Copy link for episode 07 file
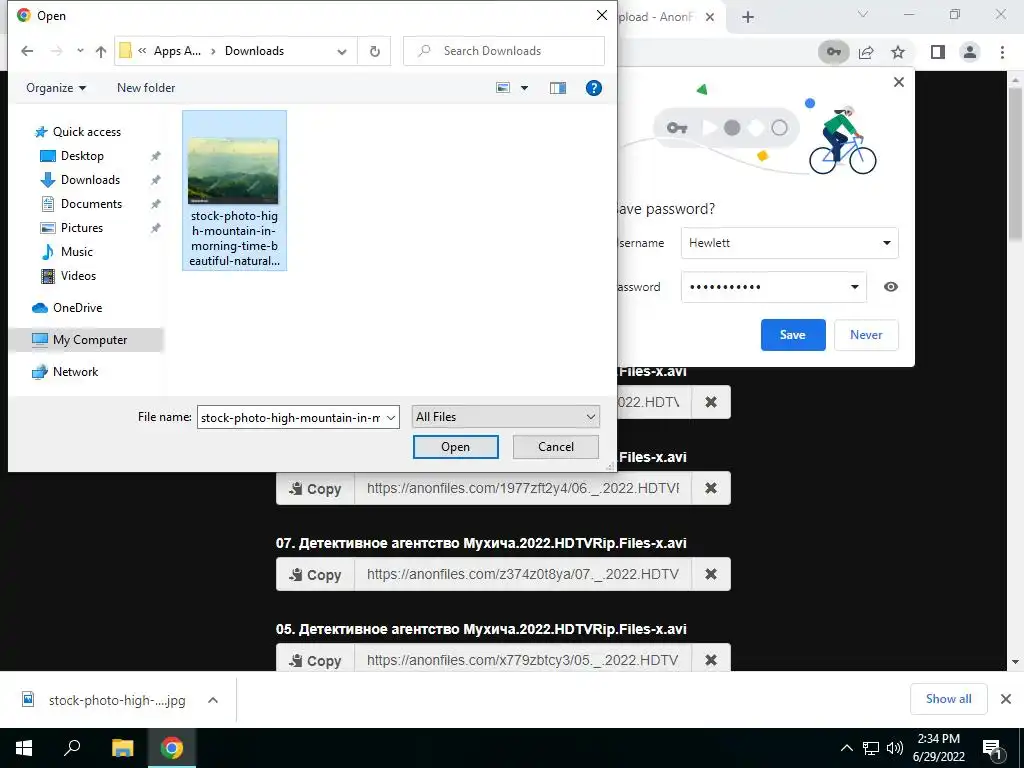Image resolution: width=1024 pixels, height=768 pixels. pyautogui.click(x=315, y=575)
